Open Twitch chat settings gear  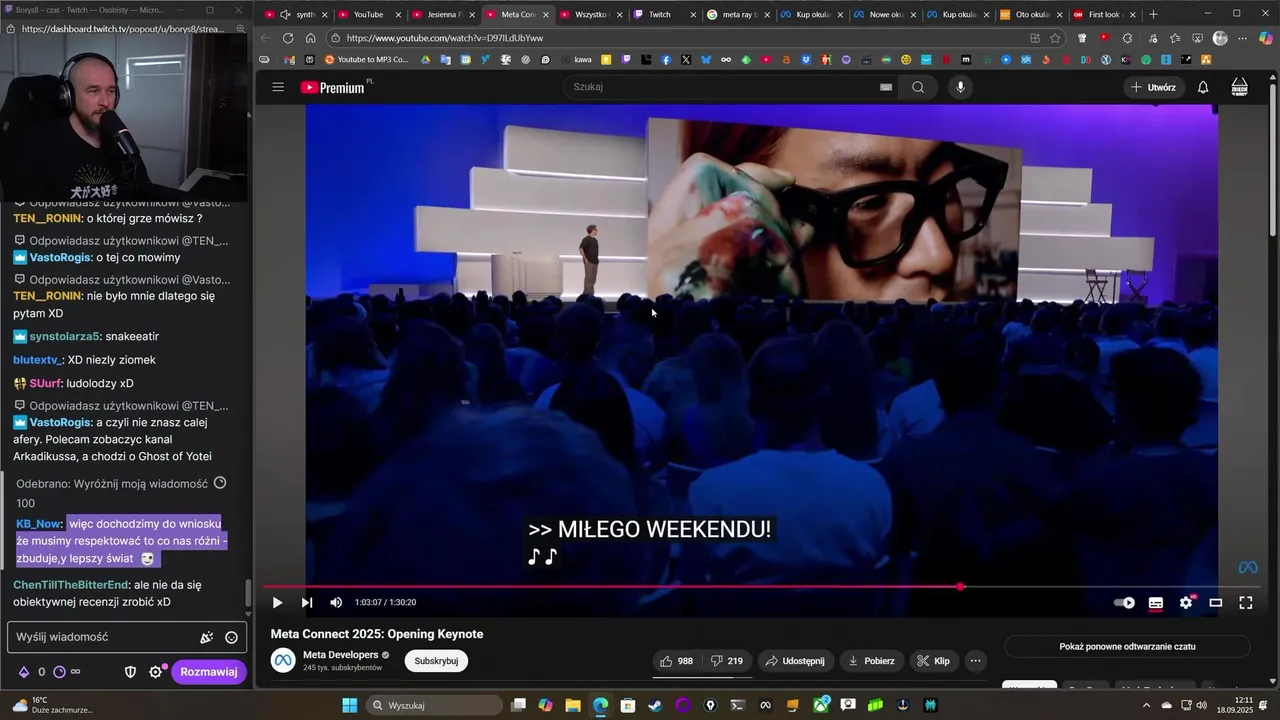click(155, 672)
